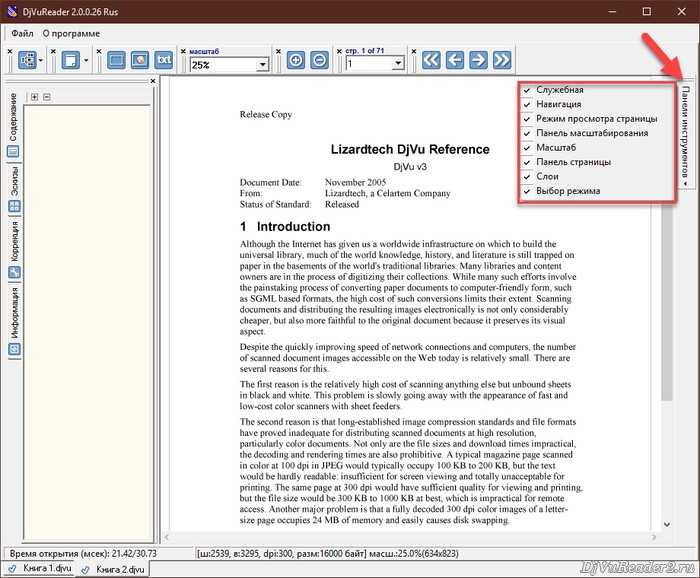Click the DjVuReader title bar app icon
This screenshot has height=578, width=700.
tap(12, 11)
